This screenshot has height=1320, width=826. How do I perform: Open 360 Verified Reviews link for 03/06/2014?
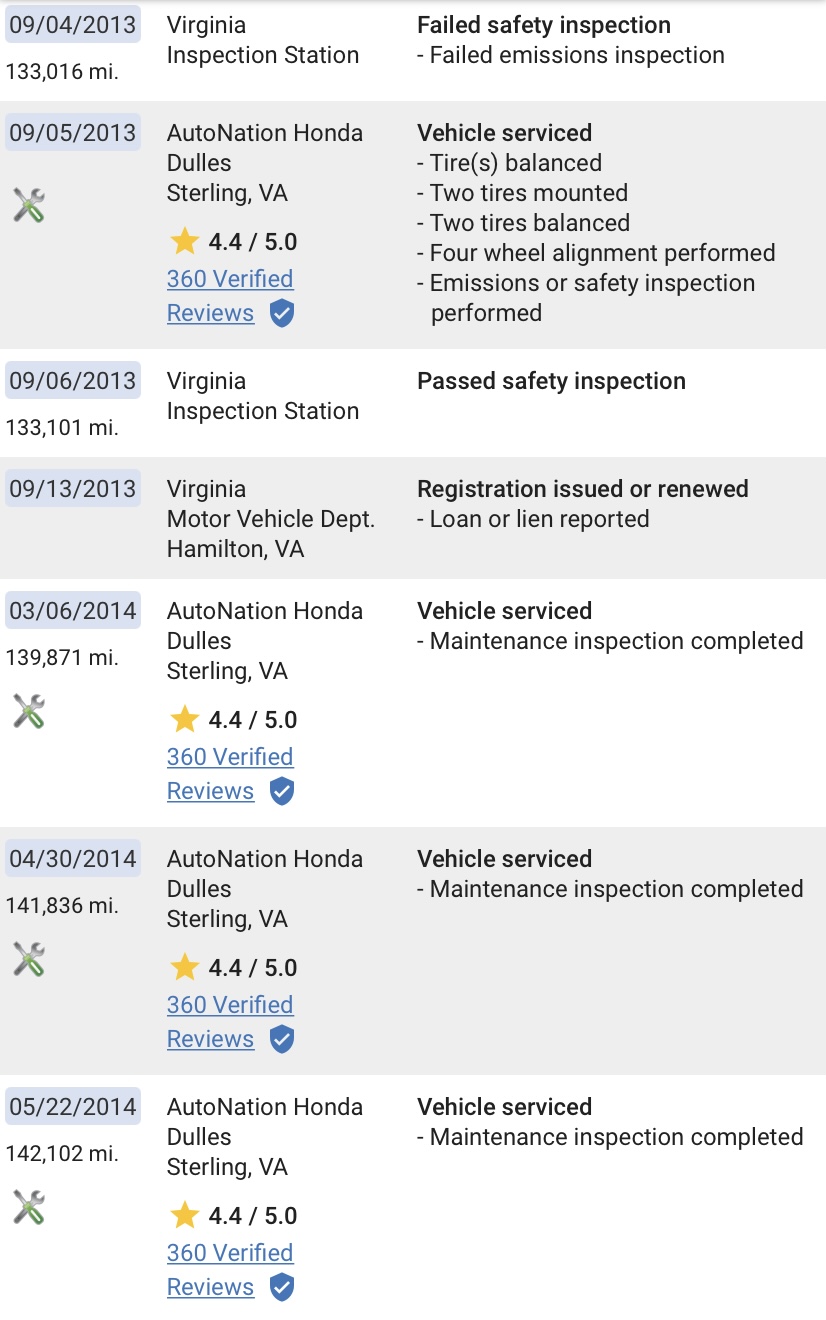pyautogui.click(x=230, y=774)
